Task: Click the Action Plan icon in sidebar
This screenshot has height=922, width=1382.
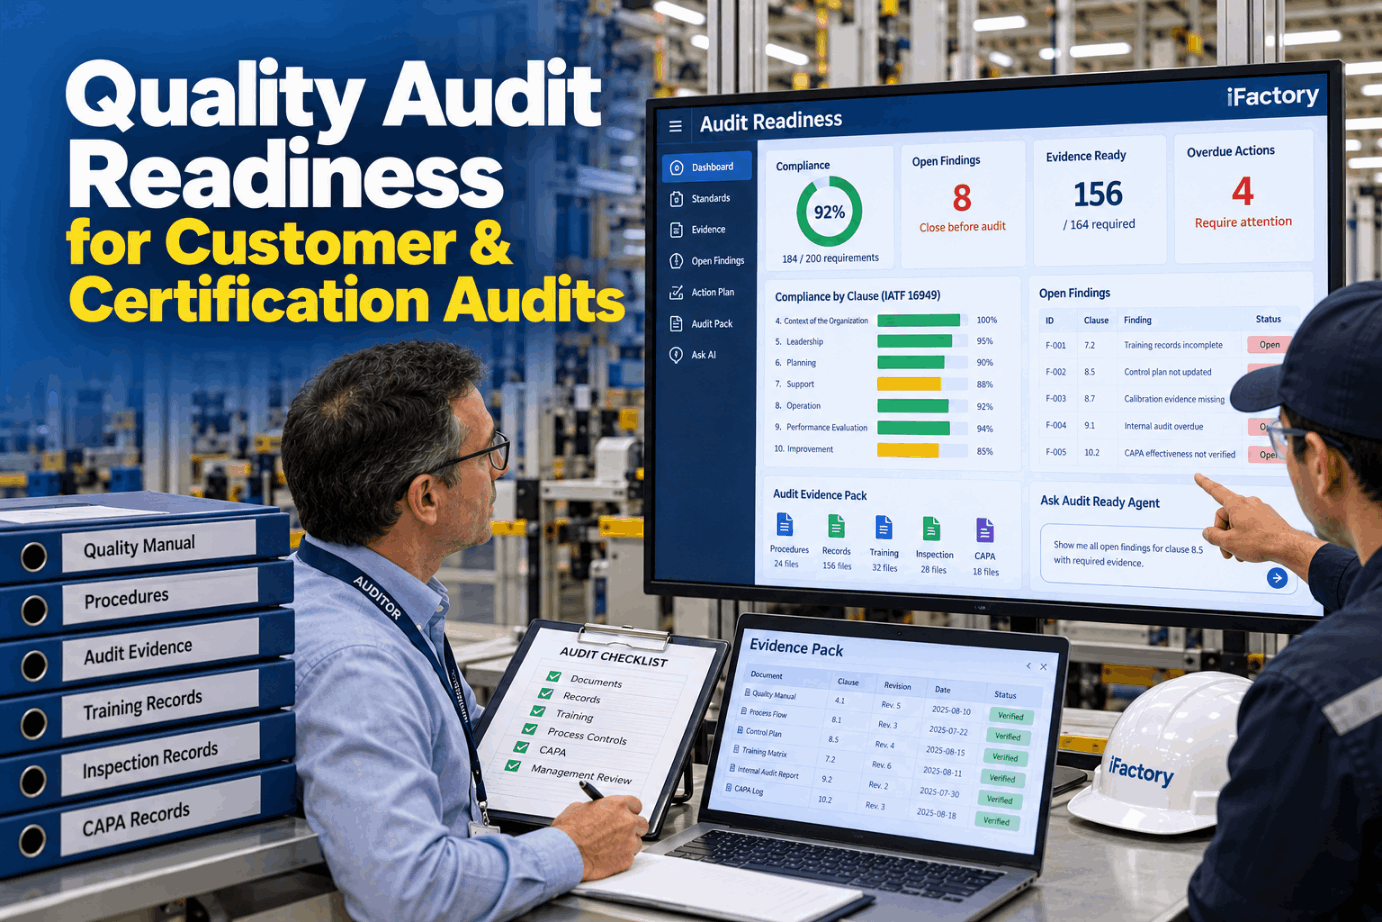Action: [677, 292]
